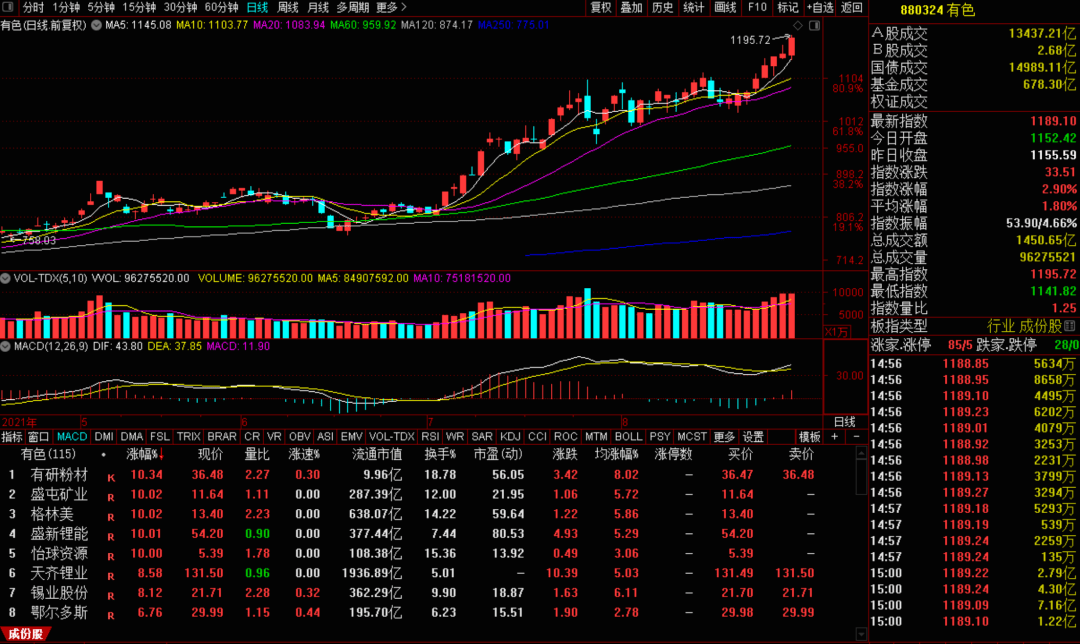1080x644 pixels.
Task: Select the 60分钟 period tab
Action: (222, 7)
